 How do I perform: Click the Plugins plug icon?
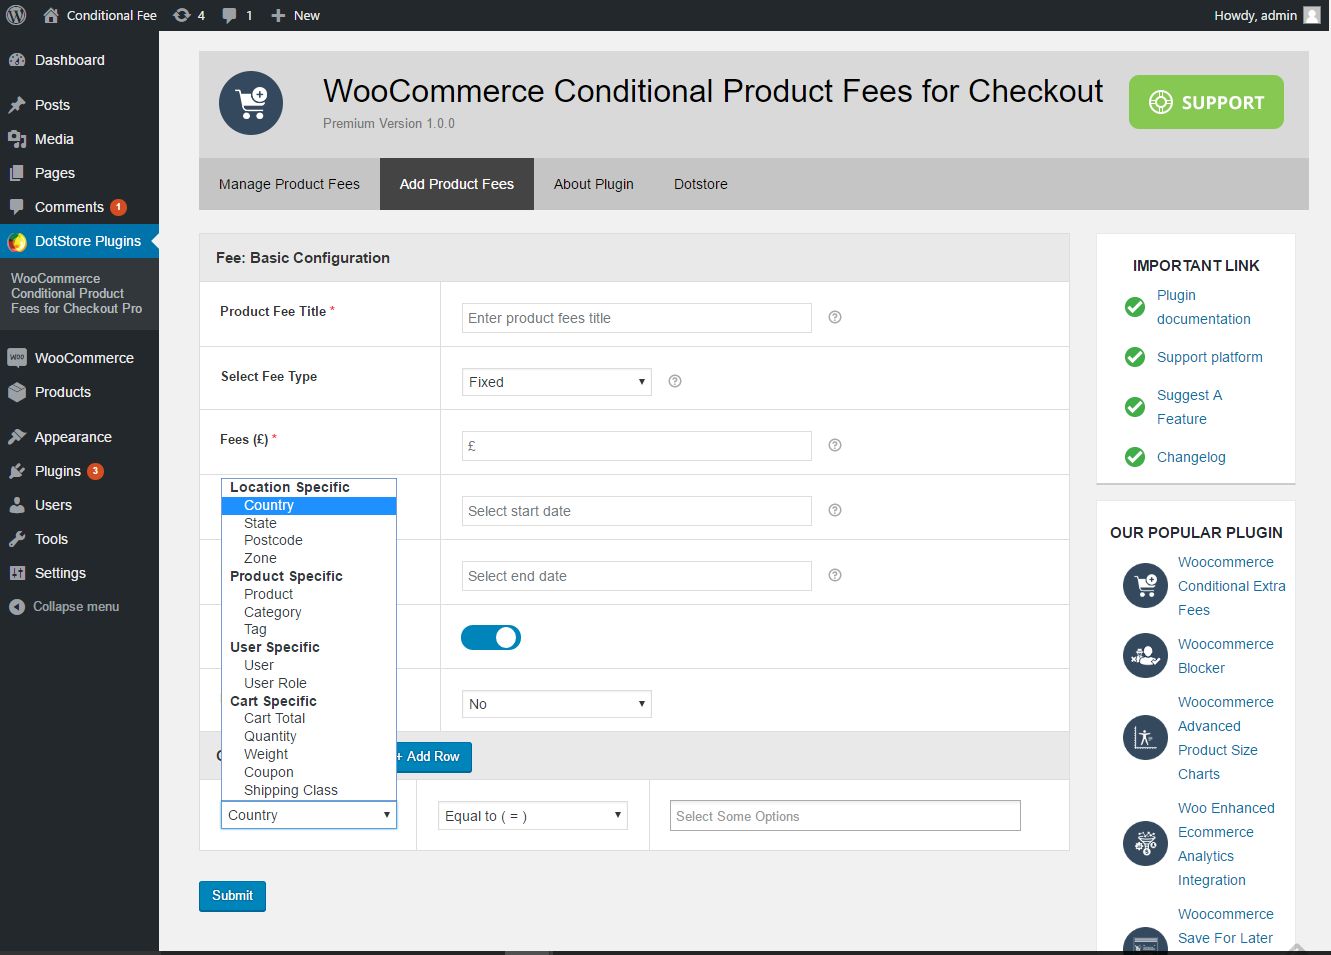click(17, 471)
